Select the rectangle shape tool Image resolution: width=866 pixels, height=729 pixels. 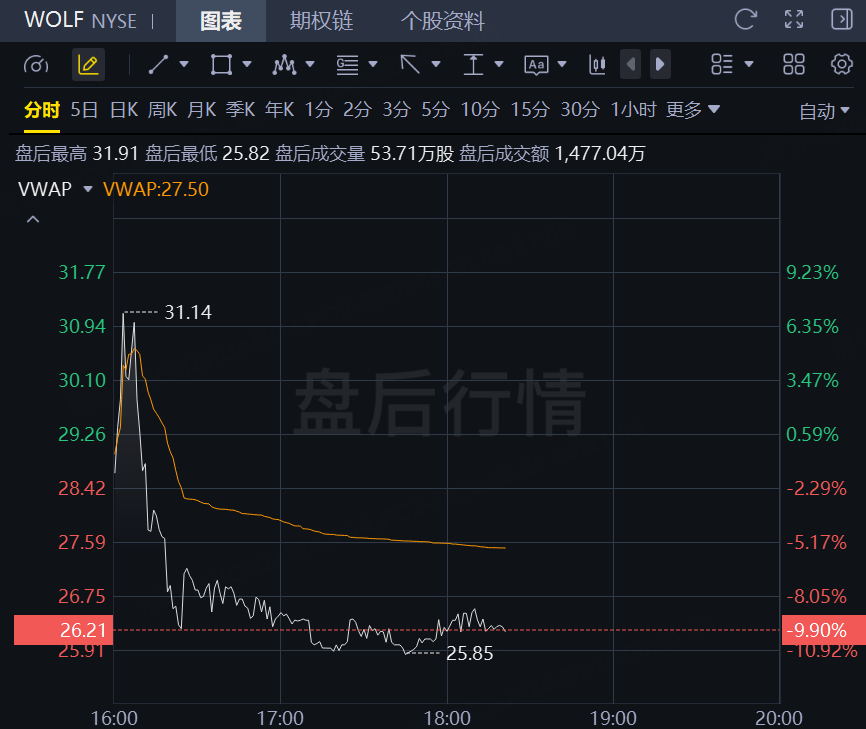click(x=221, y=65)
